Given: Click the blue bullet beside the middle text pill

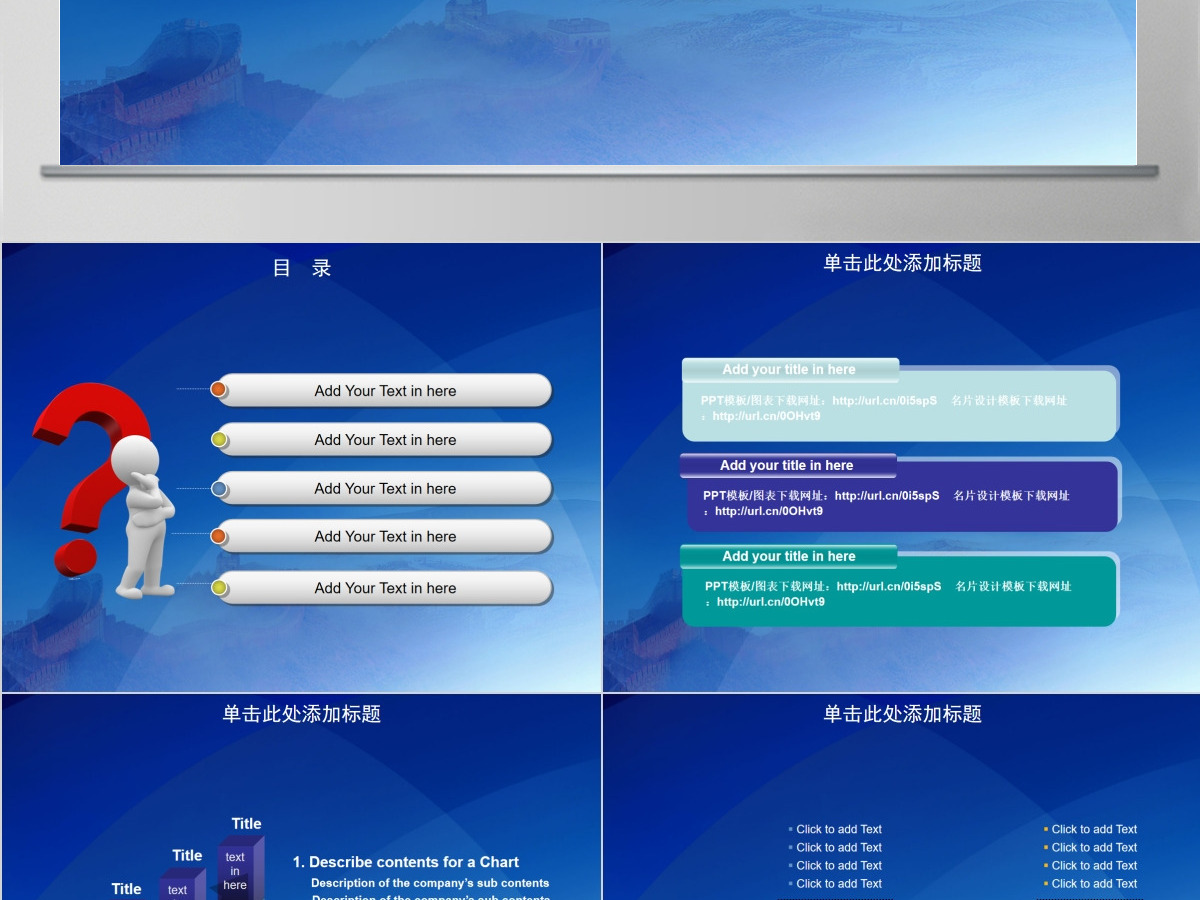Looking at the screenshot, I should tap(219, 489).
